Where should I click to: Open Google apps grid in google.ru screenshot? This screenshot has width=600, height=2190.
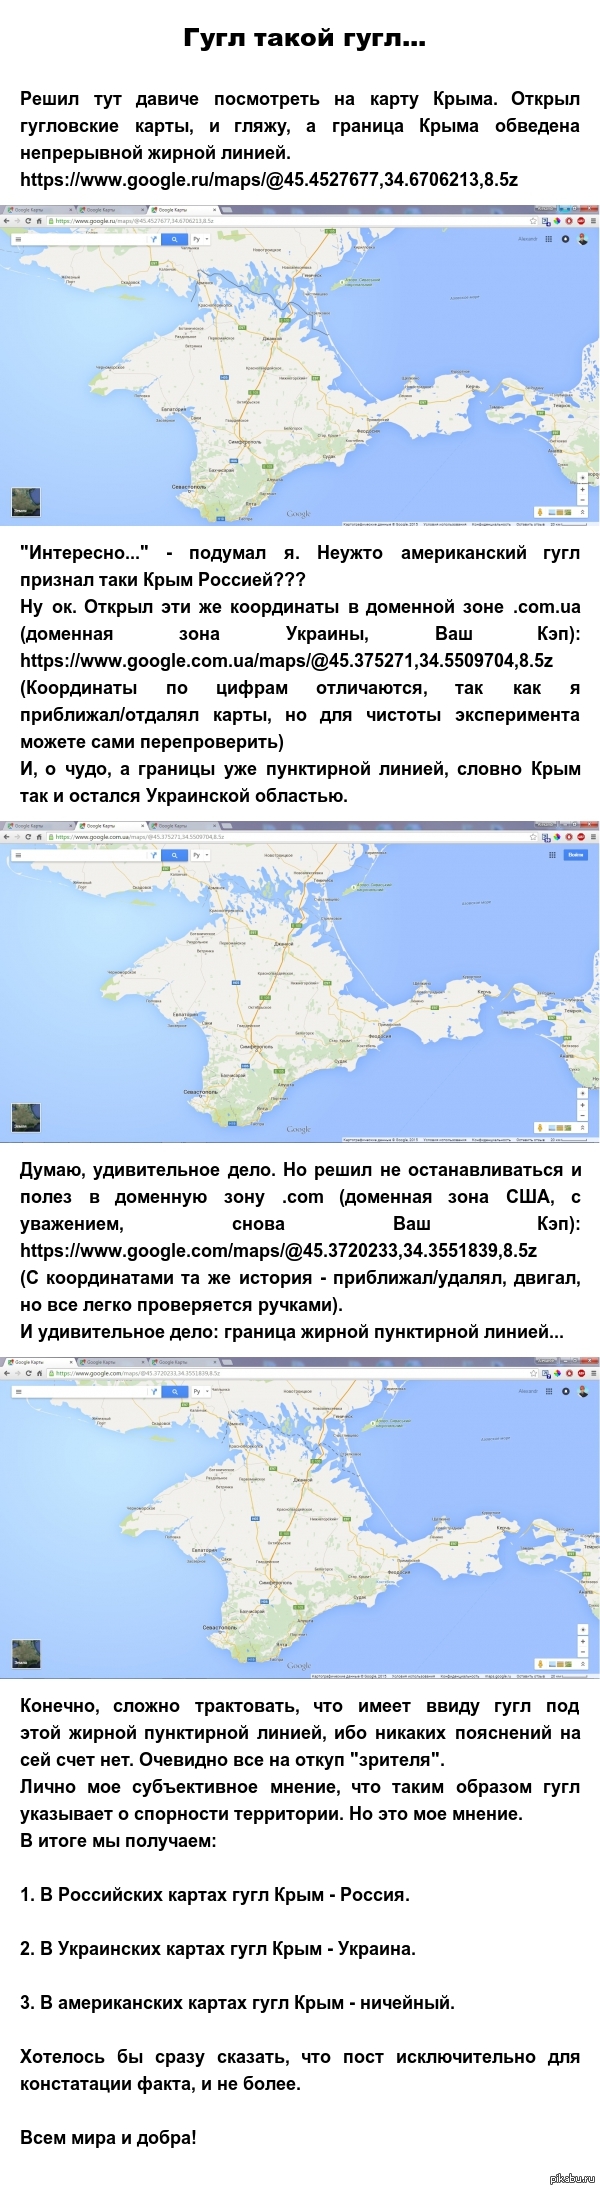point(548,239)
